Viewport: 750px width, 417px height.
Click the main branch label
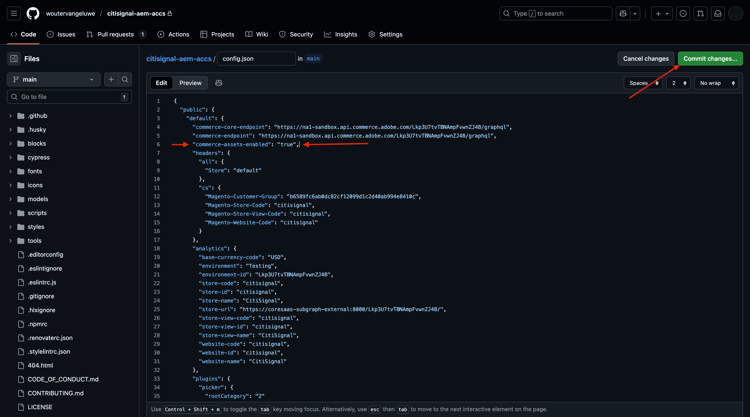click(313, 59)
